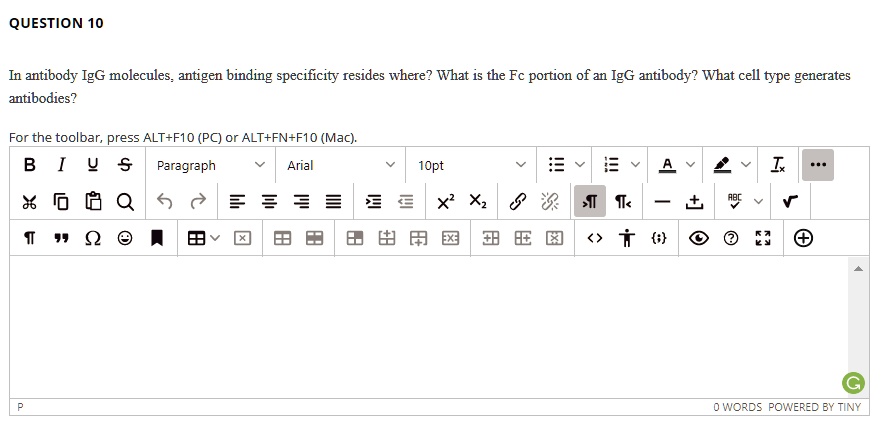Open the source code view icon

(x=595, y=238)
